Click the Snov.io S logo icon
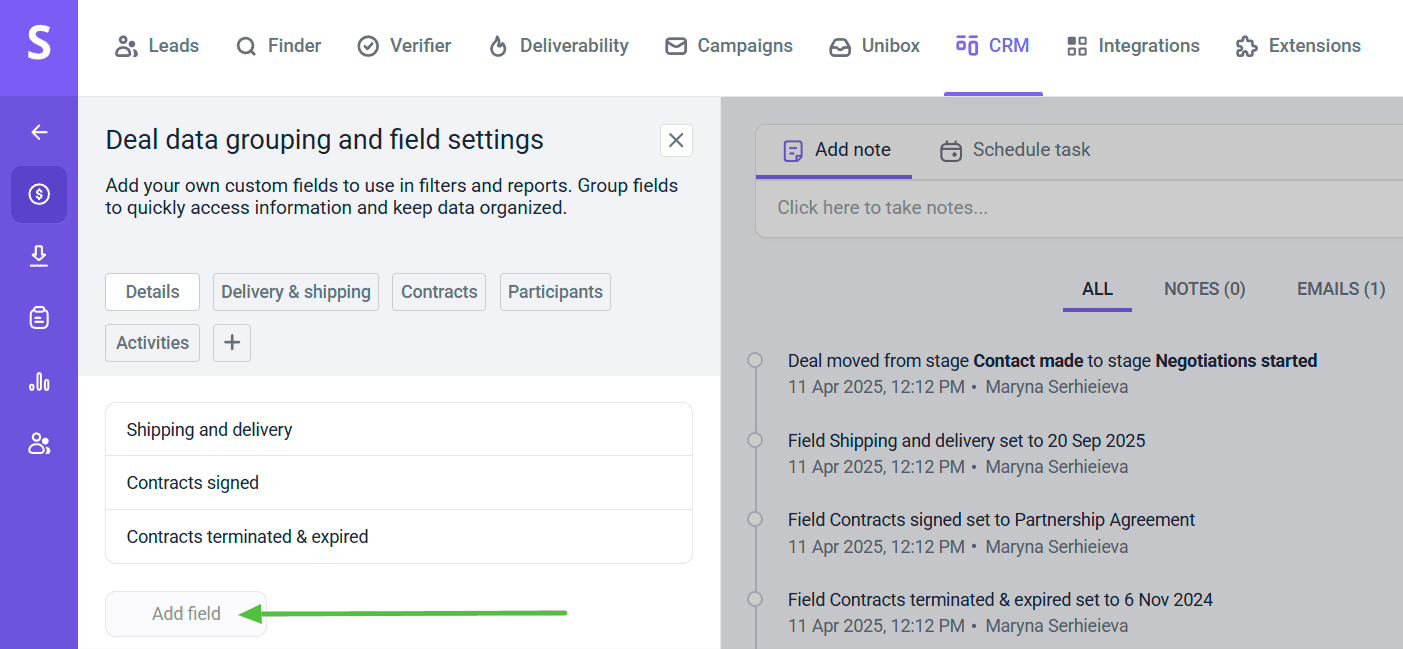The image size is (1403, 649). (39, 44)
